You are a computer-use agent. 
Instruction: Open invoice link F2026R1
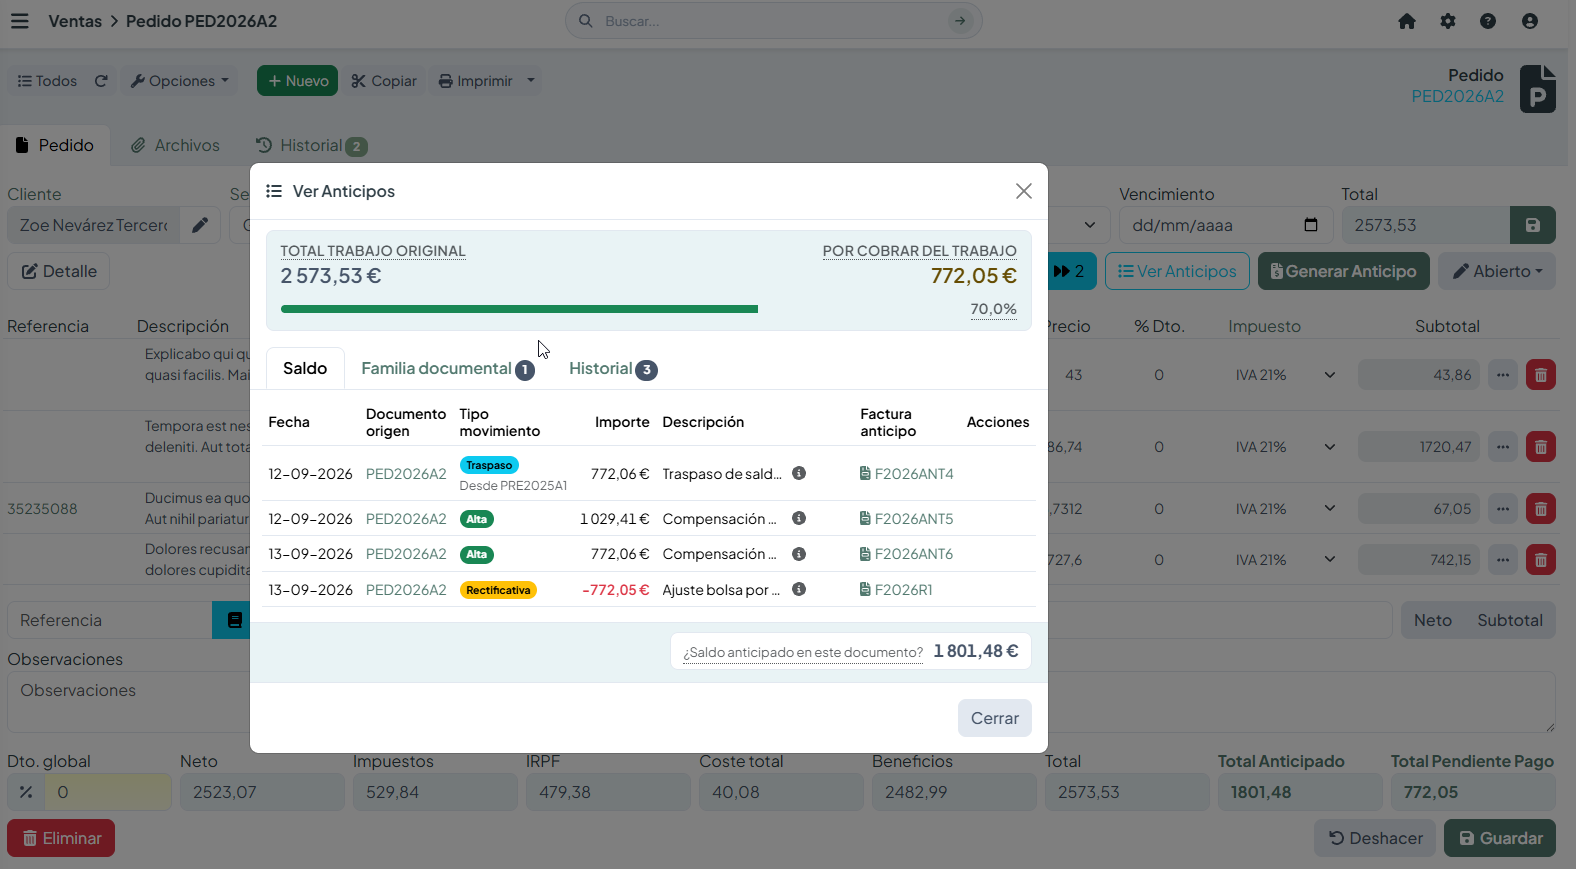pos(896,590)
